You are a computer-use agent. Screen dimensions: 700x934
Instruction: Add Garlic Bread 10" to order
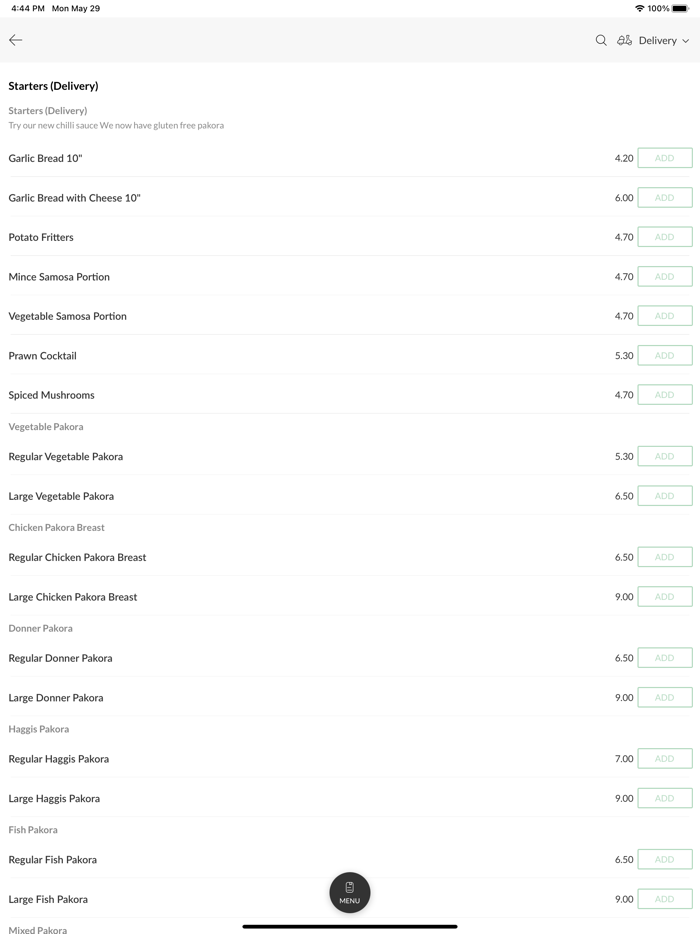664,158
